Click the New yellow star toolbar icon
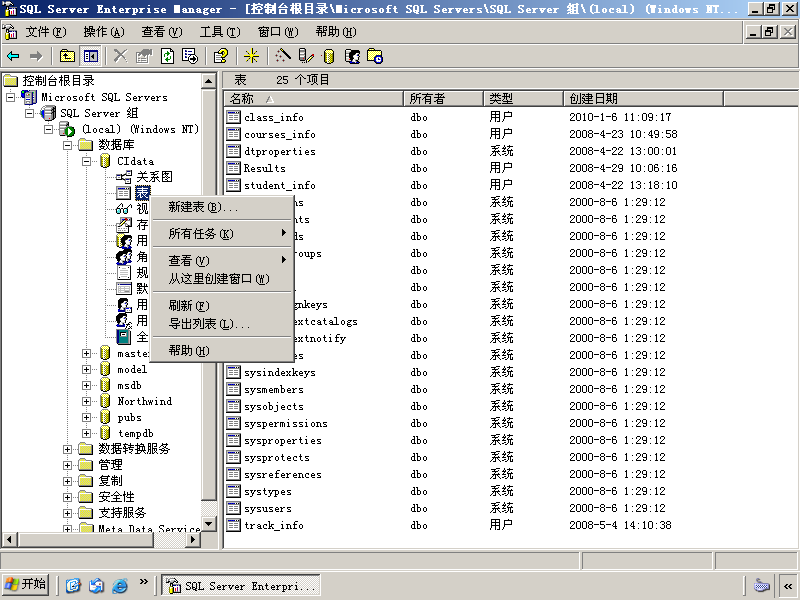 [252, 56]
